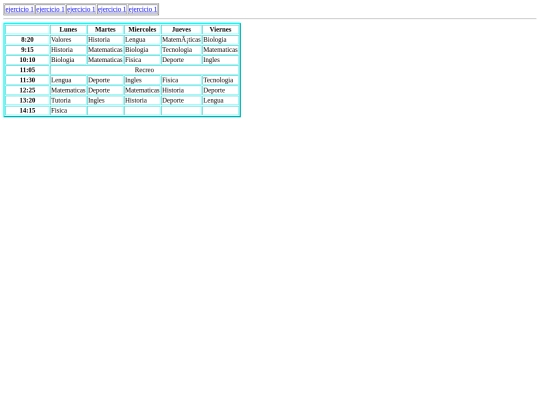Click "Biologia" in the 8:20 row
Image resolution: width=540 pixels, height=405 pixels.
coord(220,40)
